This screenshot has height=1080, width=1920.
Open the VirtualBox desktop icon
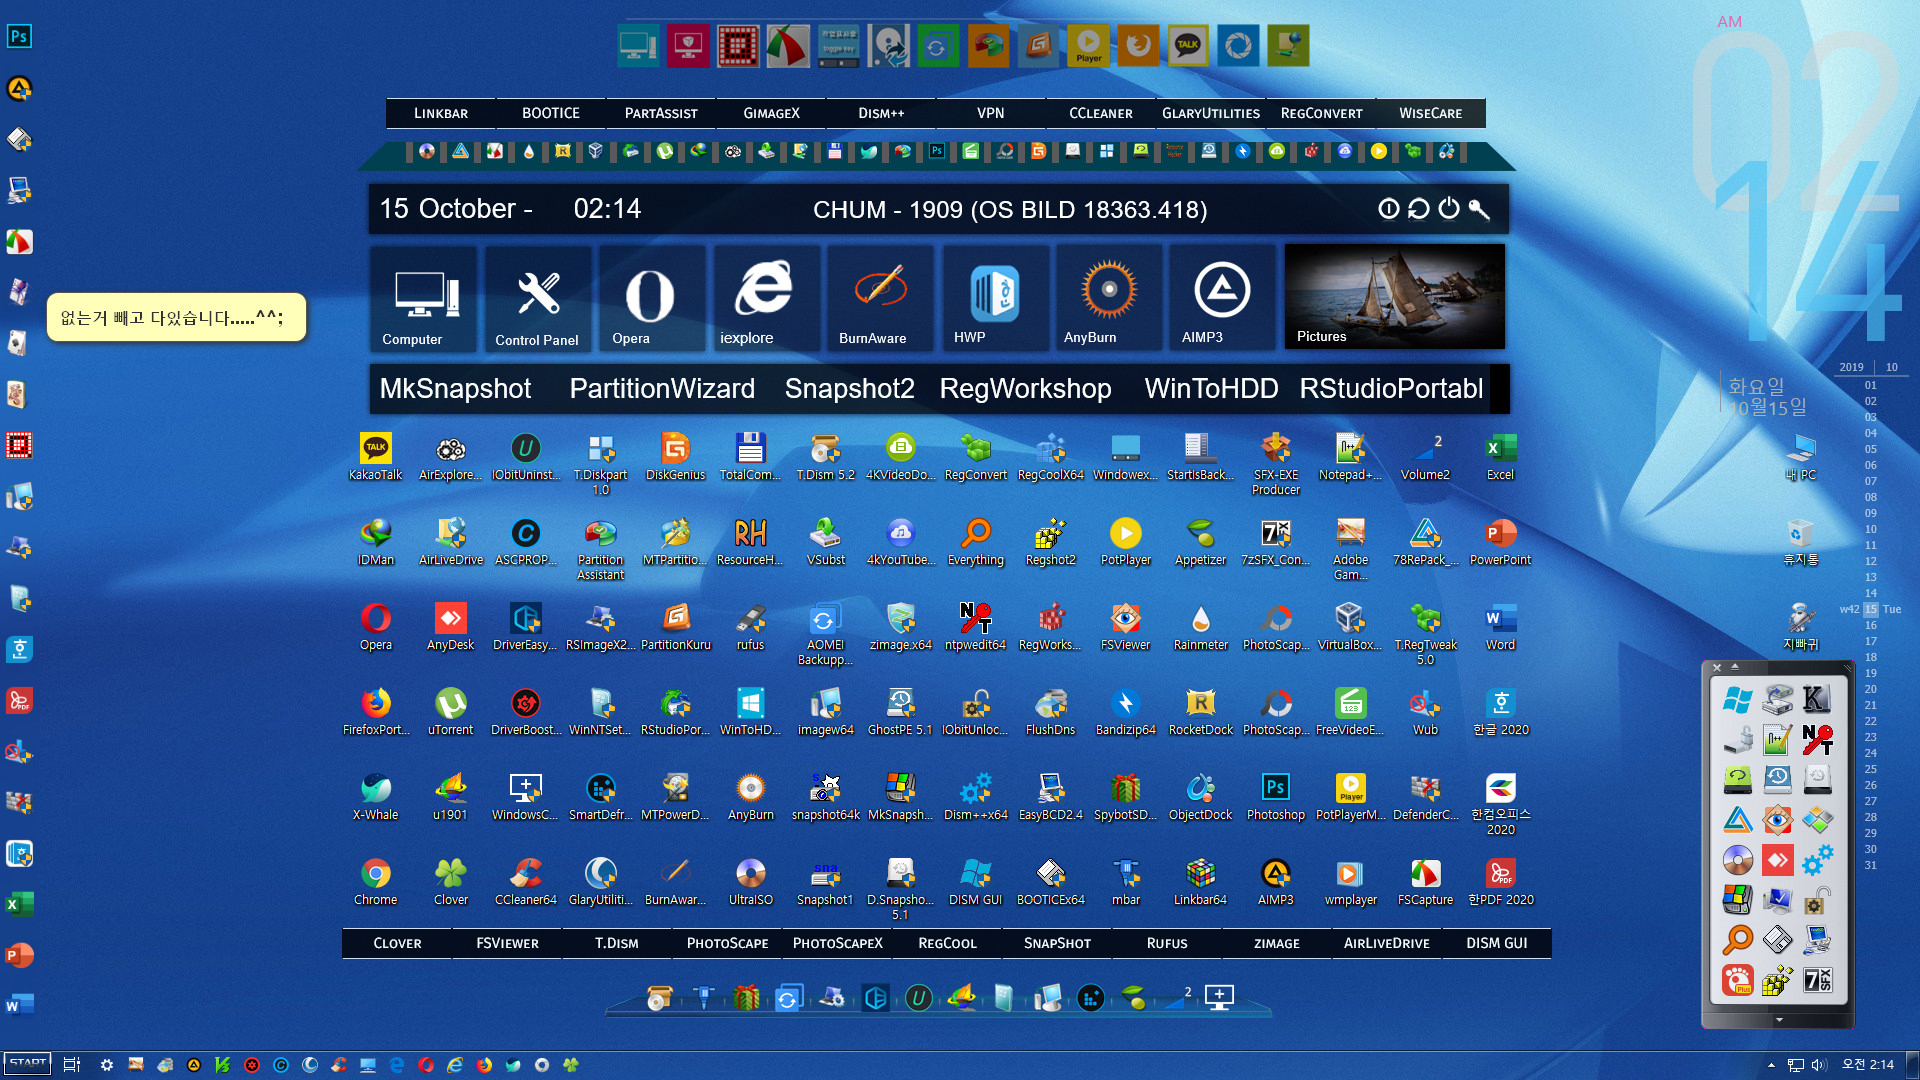1350,627
